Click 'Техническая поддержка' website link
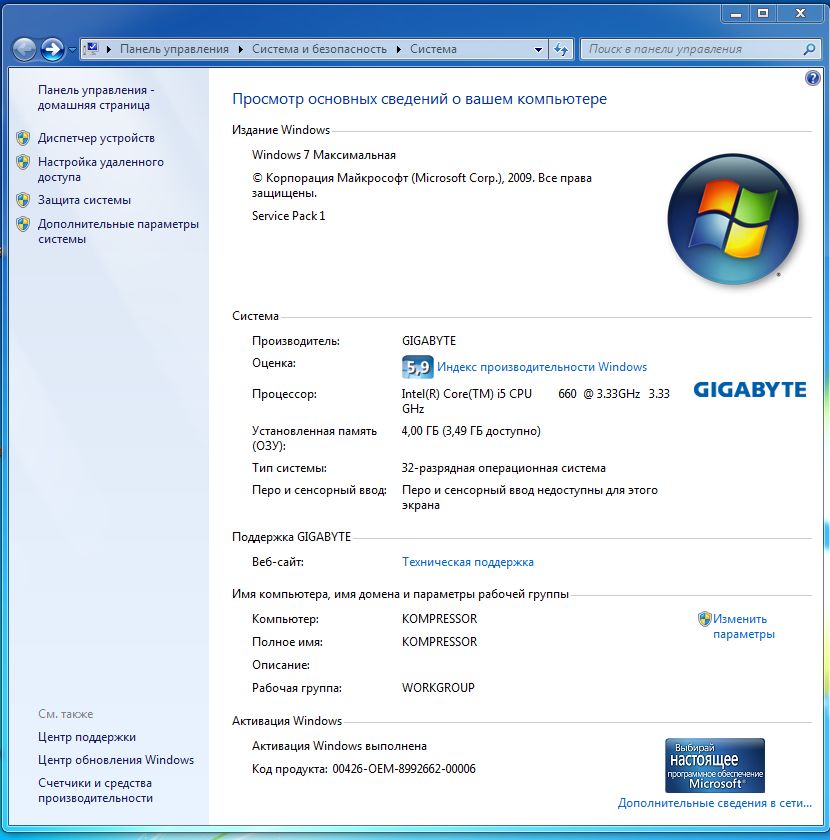 [x=467, y=562]
